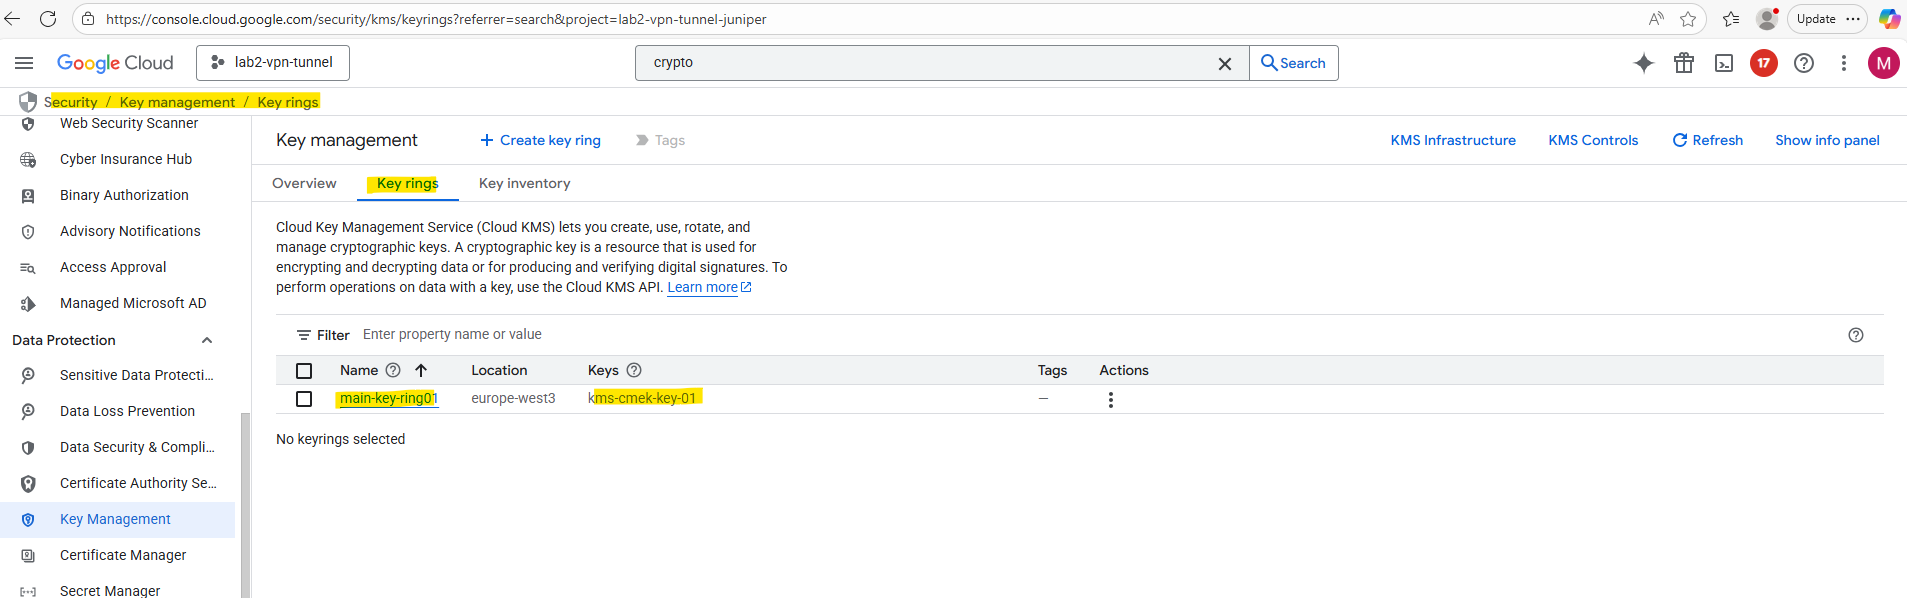Screen dimensions: 1907x598
Task: Collapse the Data Protection section
Action: [207, 340]
